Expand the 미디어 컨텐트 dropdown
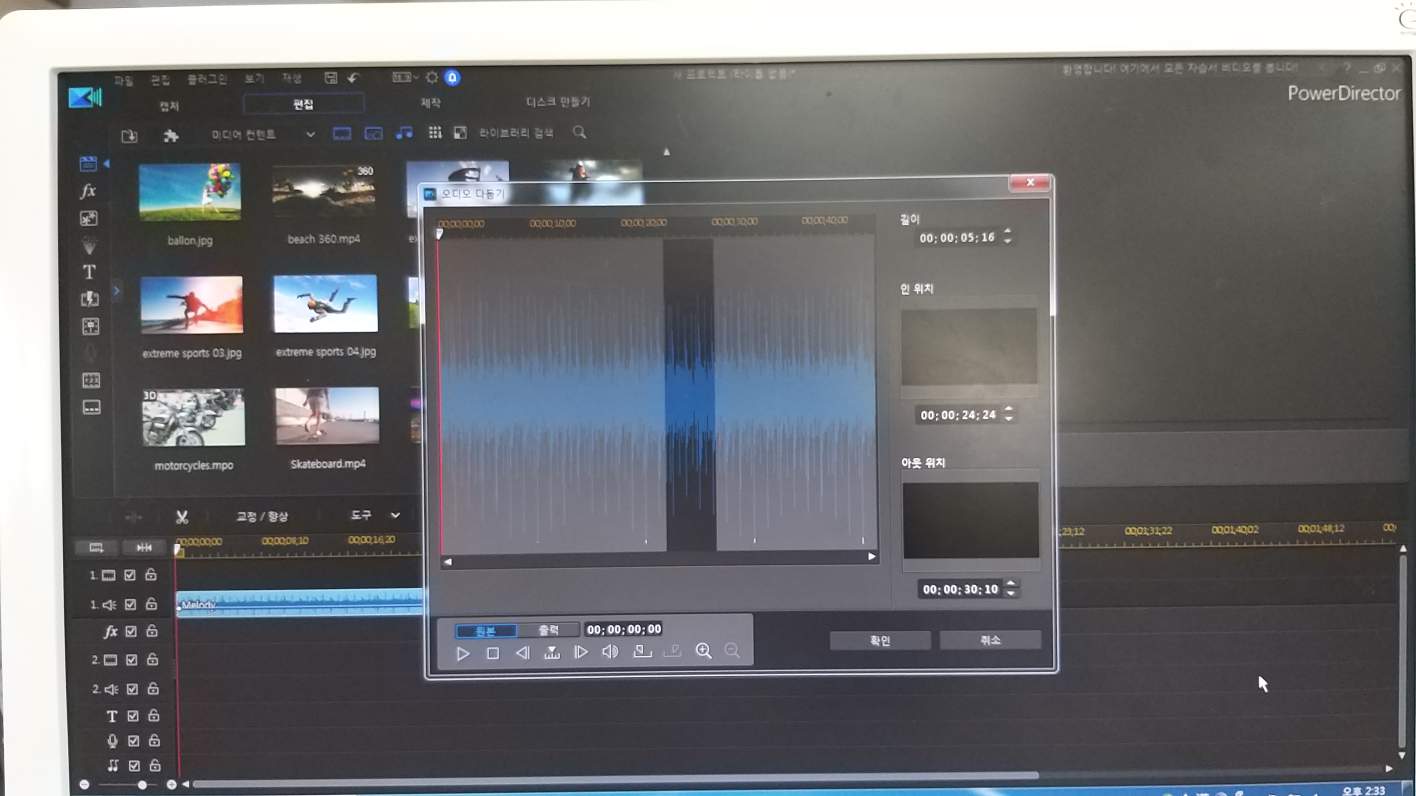 click(310, 134)
